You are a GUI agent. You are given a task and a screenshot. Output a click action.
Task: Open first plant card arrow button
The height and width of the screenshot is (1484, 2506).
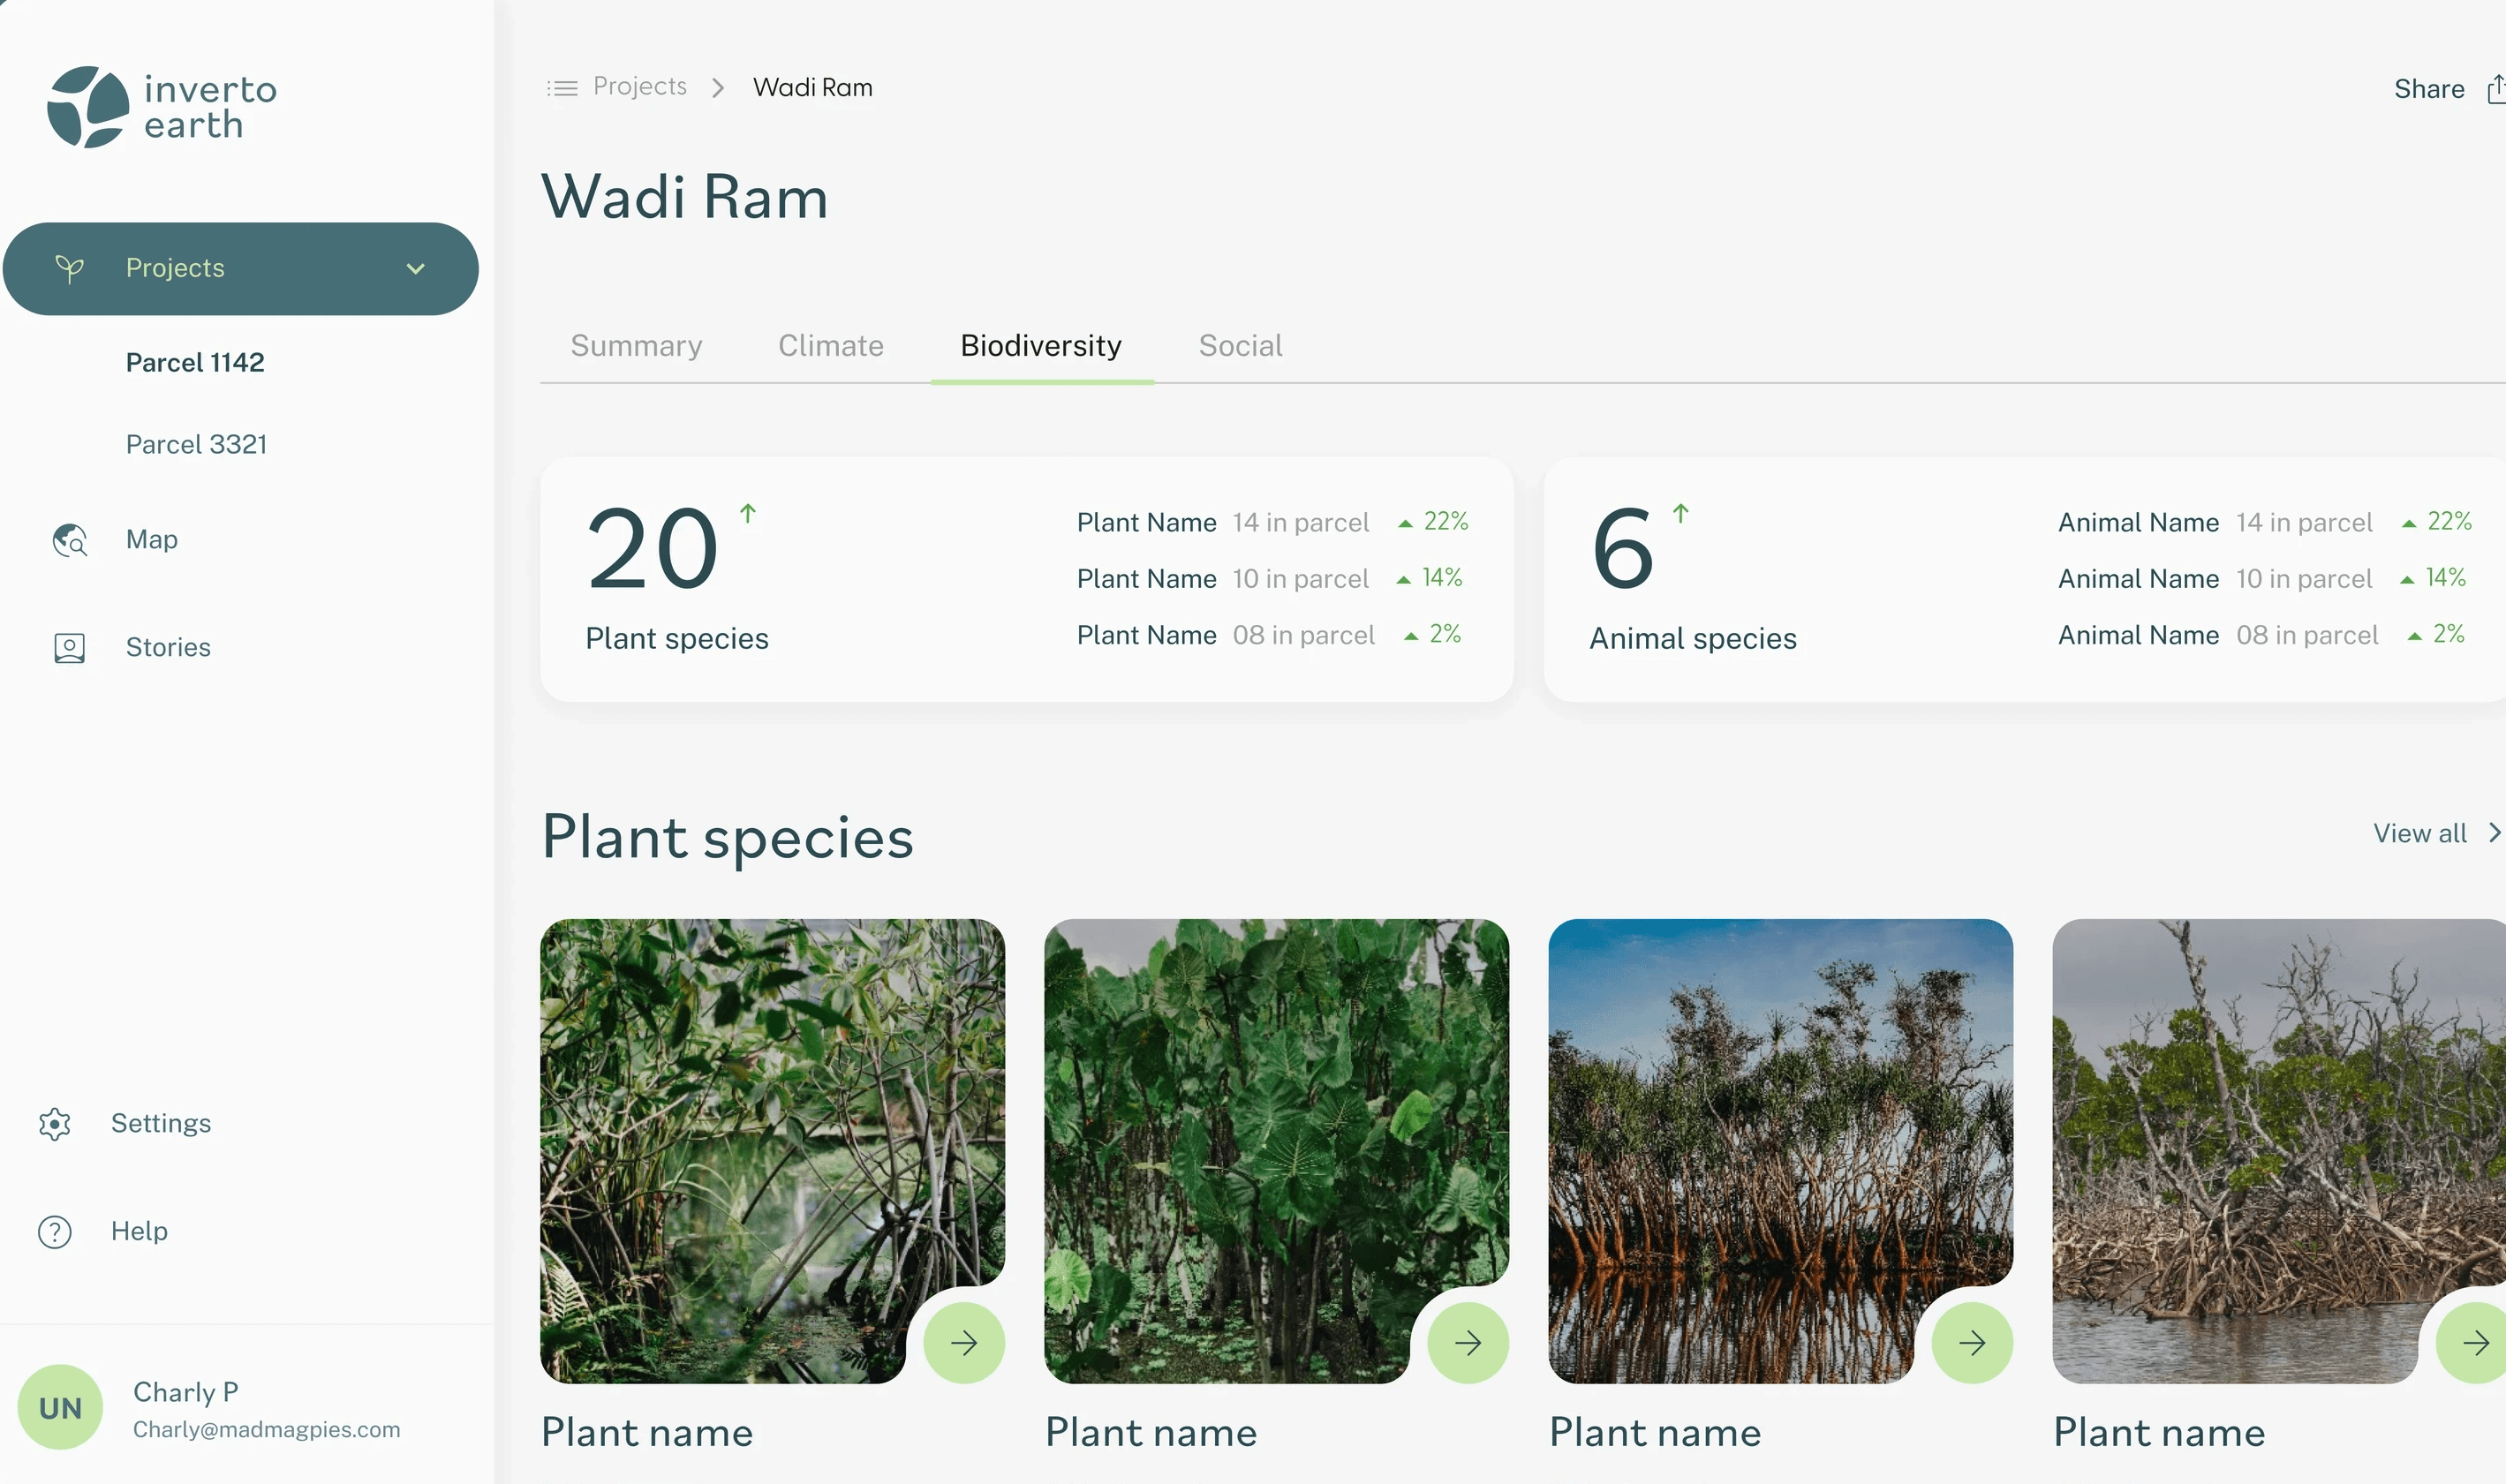click(x=964, y=1343)
